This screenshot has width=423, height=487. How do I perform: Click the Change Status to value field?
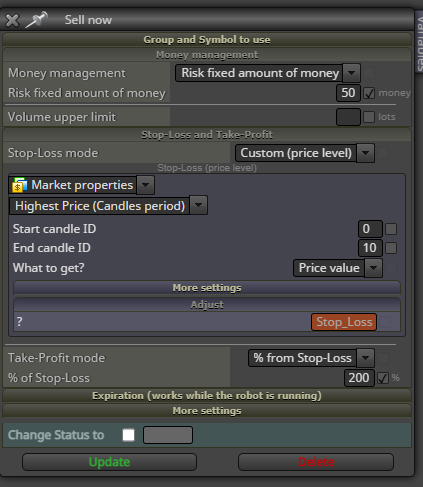168,435
